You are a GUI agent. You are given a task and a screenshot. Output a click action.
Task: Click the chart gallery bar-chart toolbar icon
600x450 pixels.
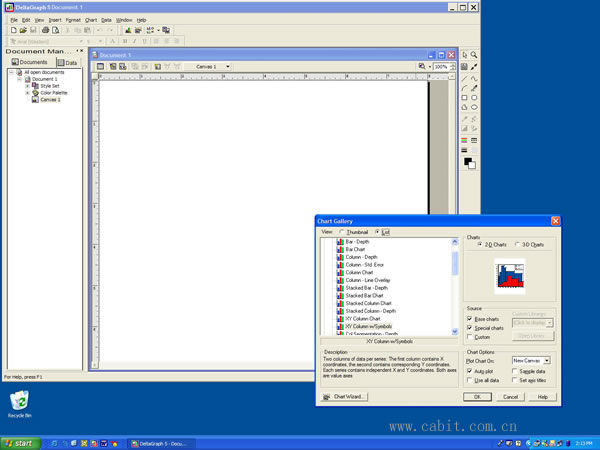point(128,30)
